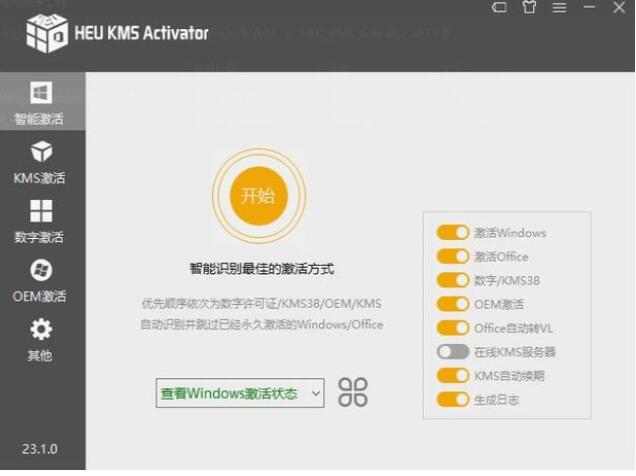Viewport: 636px width, 476px height.
Task: Expand the 查看Windows激活状态 dropdown
Action: point(240,393)
